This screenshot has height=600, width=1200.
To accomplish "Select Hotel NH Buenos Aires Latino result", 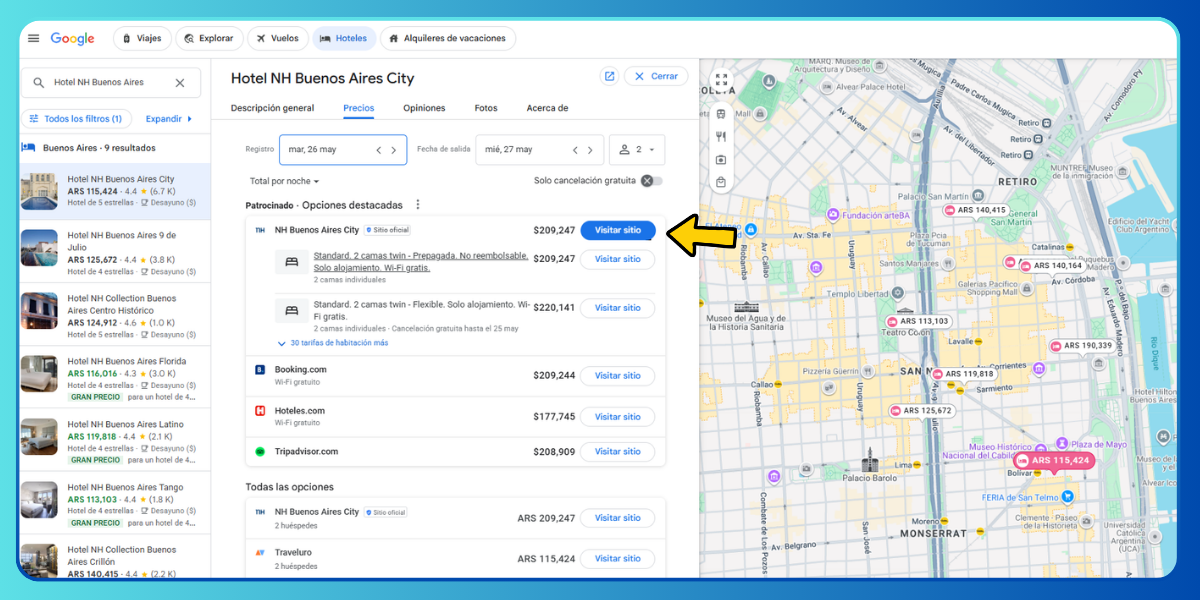I will (x=115, y=442).
